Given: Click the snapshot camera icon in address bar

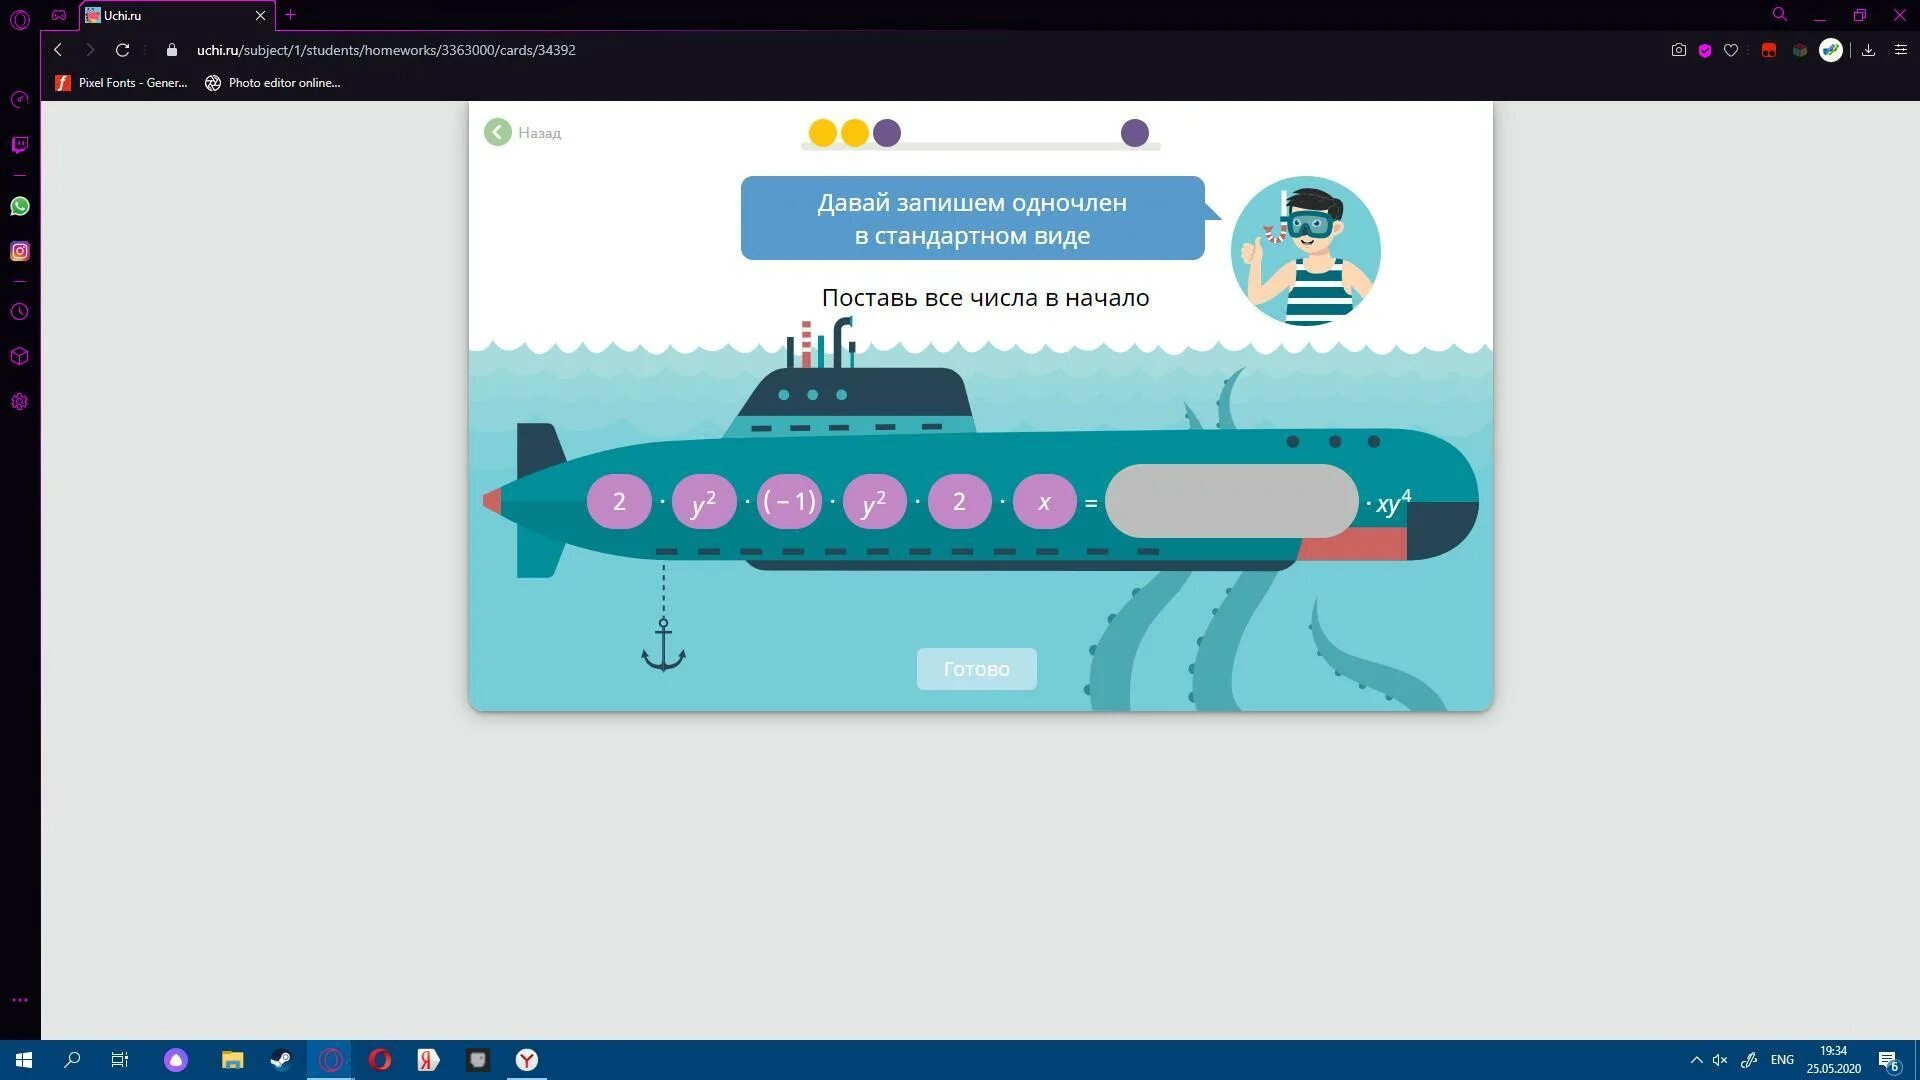Looking at the screenshot, I should [x=1679, y=50].
